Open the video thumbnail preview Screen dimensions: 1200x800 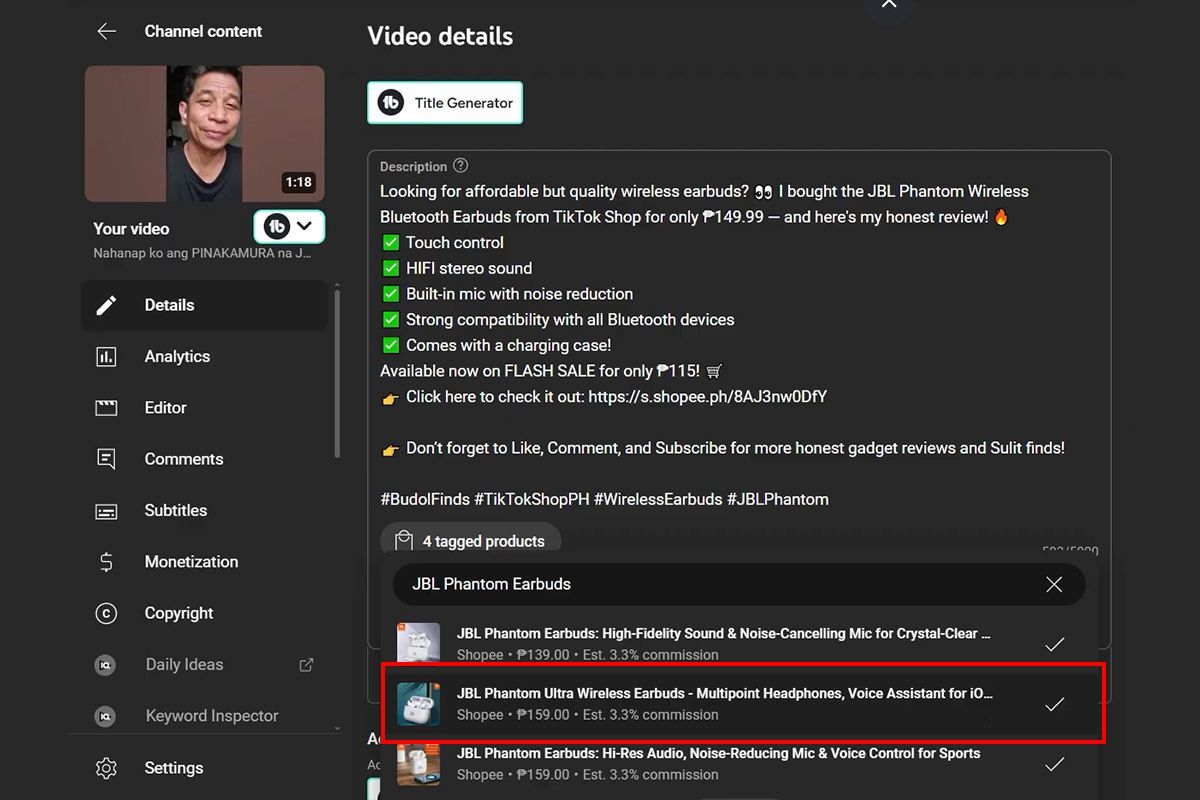205,134
